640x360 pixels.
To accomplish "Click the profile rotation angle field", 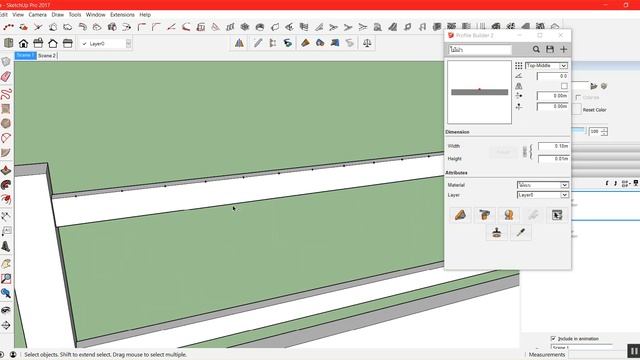I will (552, 76).
